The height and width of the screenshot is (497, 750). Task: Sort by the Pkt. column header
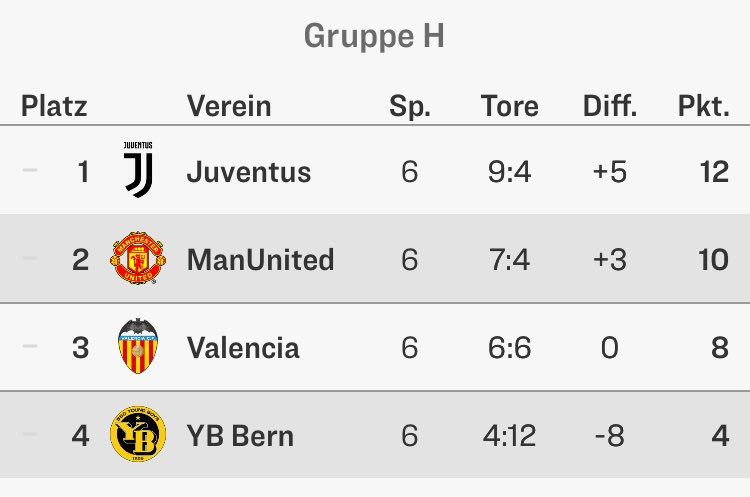tap(704, 105)
